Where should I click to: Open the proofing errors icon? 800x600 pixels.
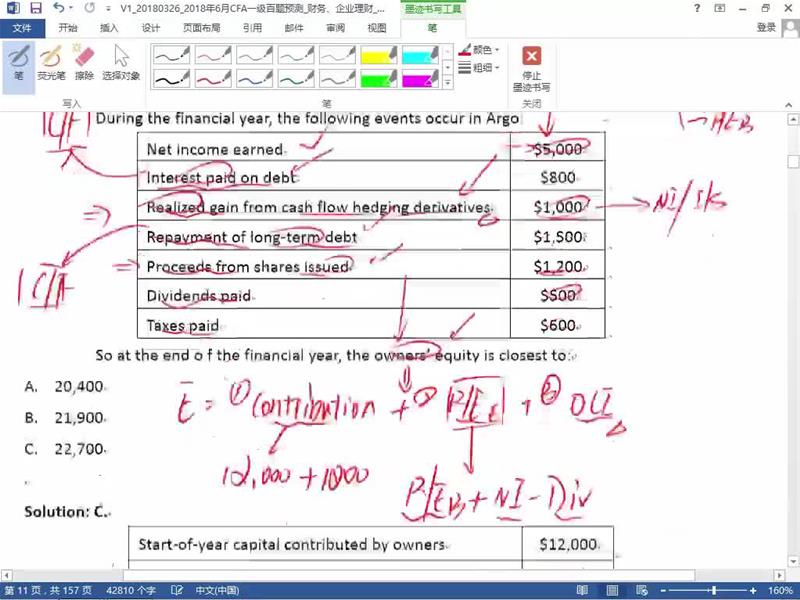pyautogui.click(x=177, y=591)
